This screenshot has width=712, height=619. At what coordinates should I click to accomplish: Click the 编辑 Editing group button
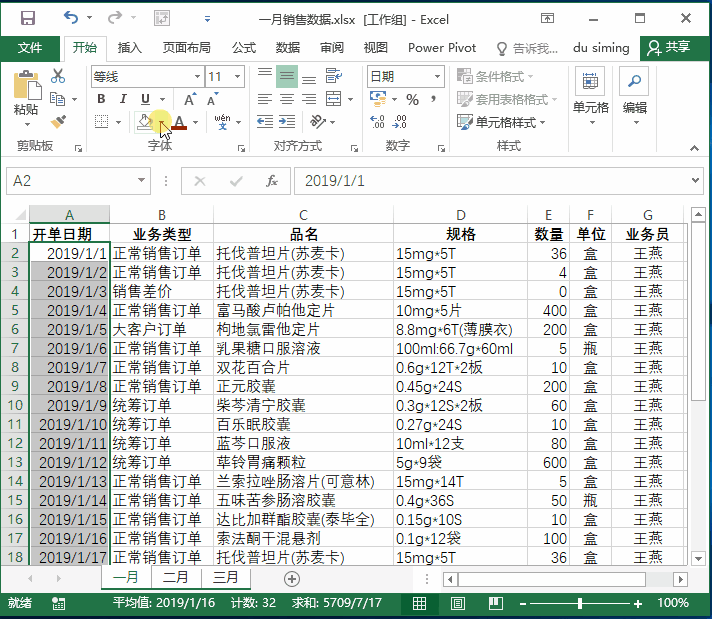point(634,97)
